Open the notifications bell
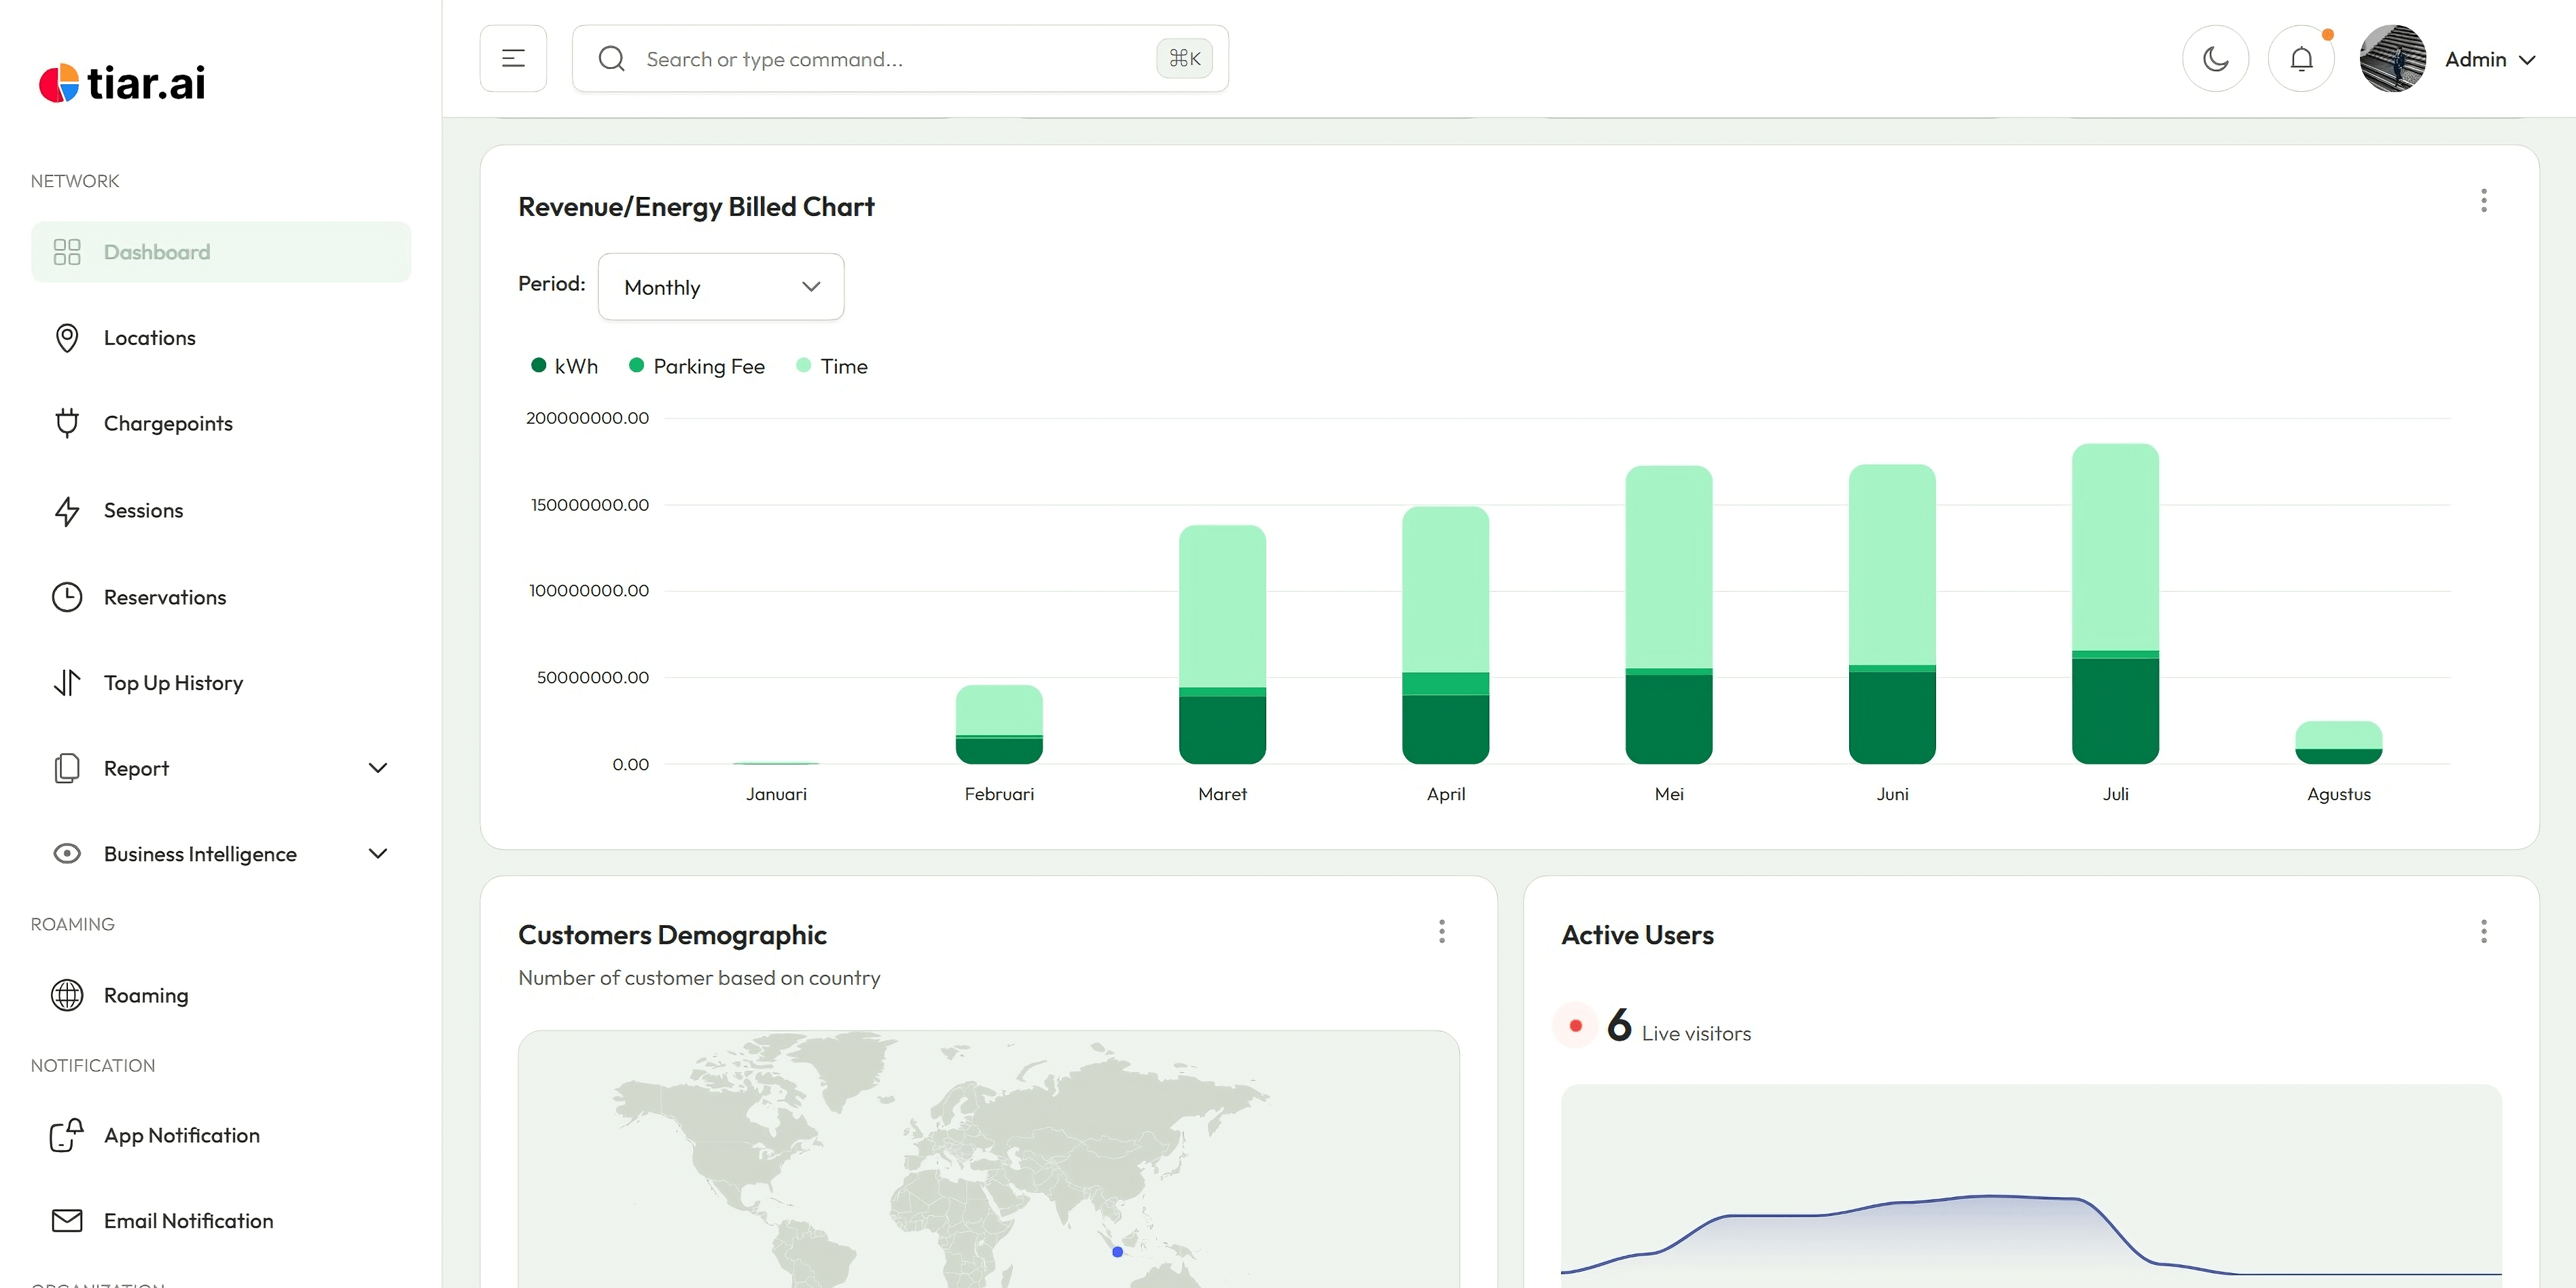Viewport: 2576px width, 1288px height. tap(2302, 58)
